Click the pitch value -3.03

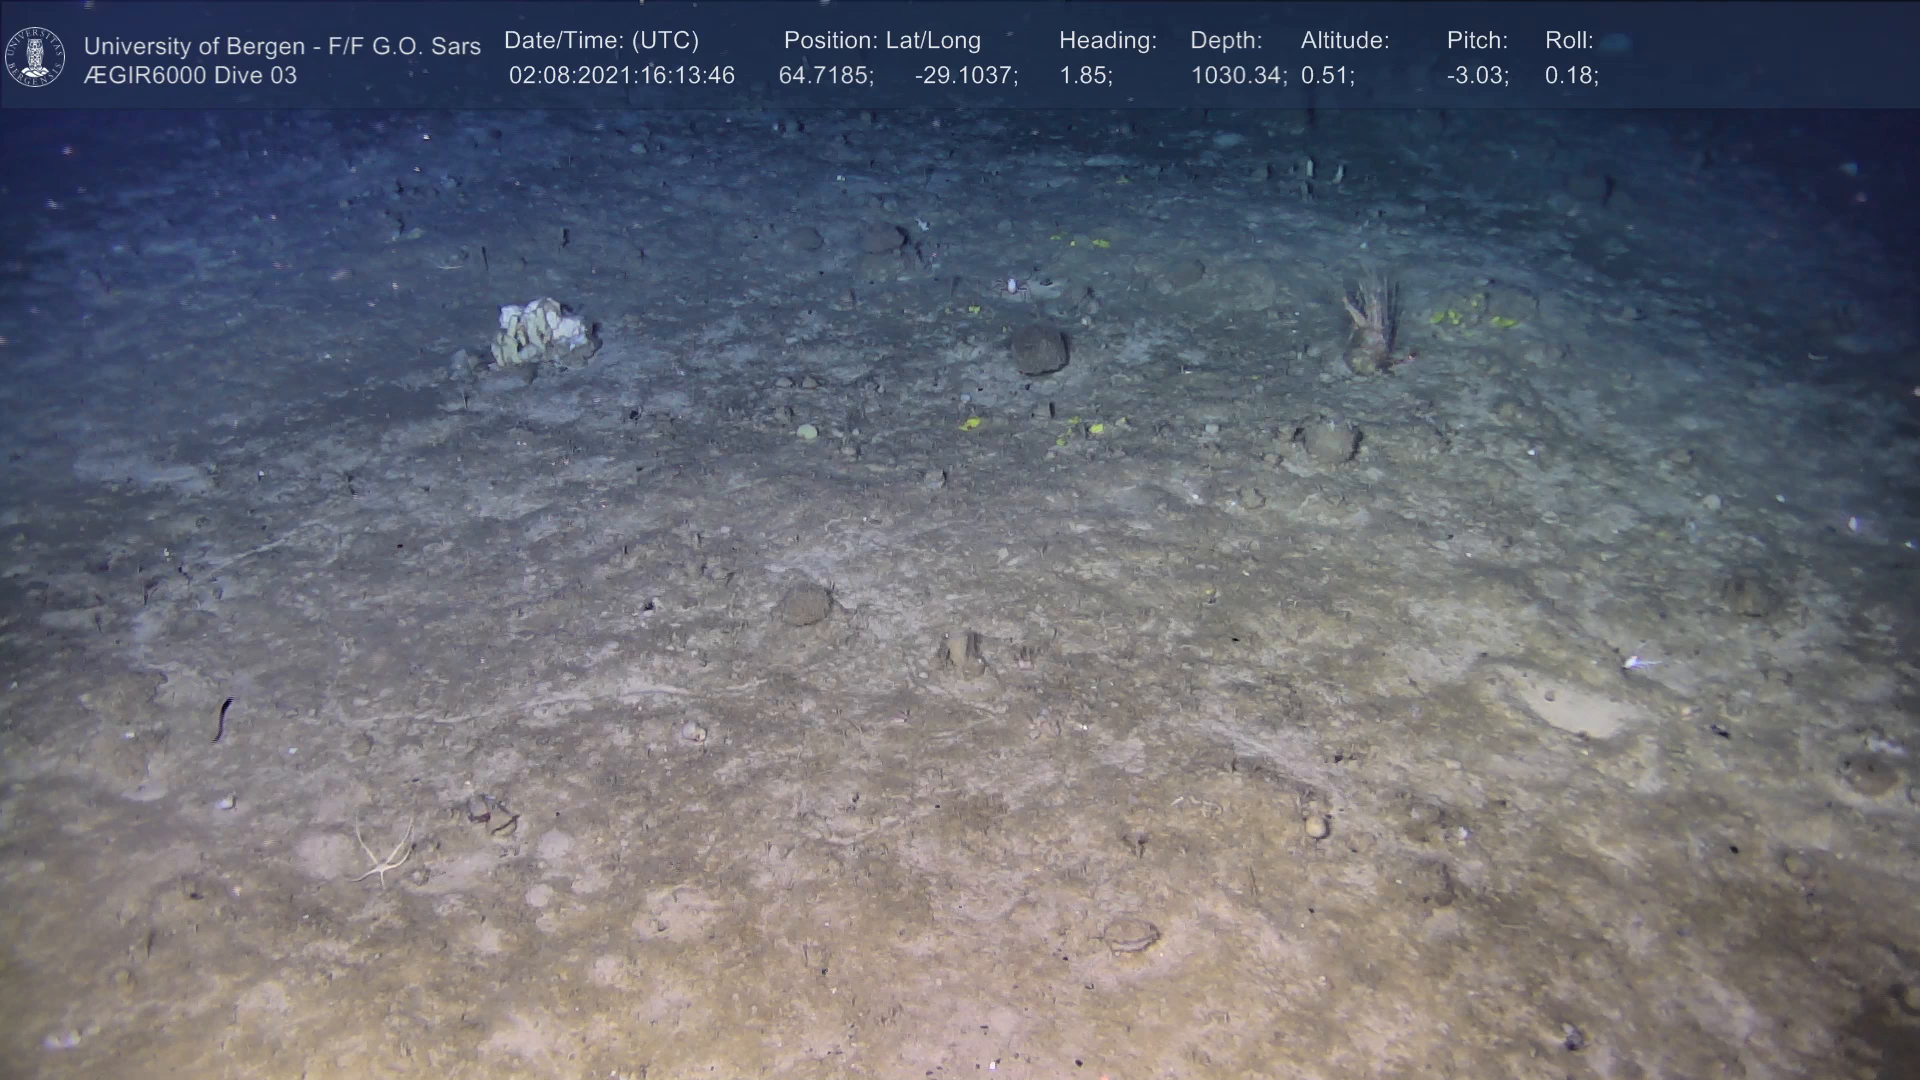(1477, 76)
